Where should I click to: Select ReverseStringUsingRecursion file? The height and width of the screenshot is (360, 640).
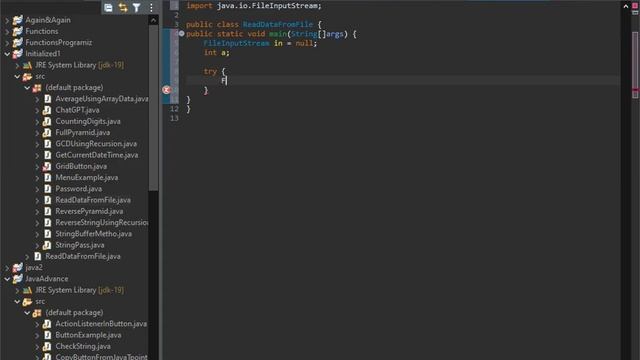click(x=102, y=223)
